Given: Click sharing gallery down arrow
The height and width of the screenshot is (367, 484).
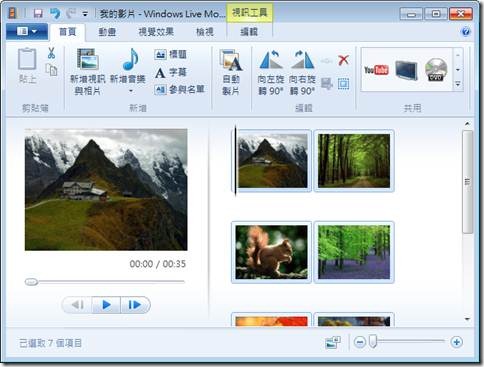Looking at the screenshot, I should 458,70.
